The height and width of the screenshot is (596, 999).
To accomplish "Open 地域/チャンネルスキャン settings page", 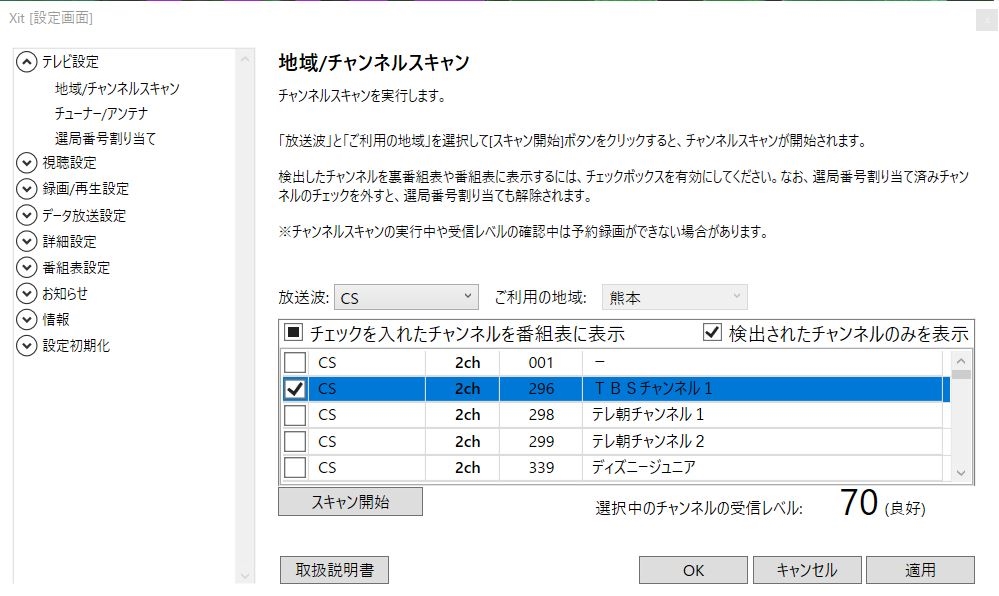I will click(x=117, y=88).
